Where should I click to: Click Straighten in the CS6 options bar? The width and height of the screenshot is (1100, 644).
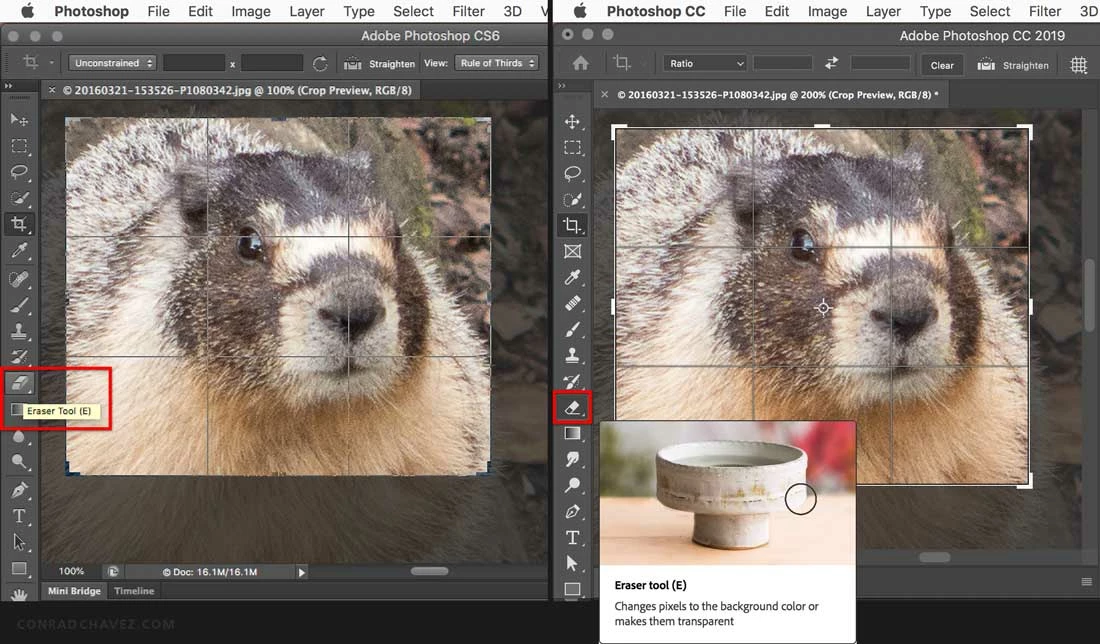pyautogui.click(x=380, y=64)
